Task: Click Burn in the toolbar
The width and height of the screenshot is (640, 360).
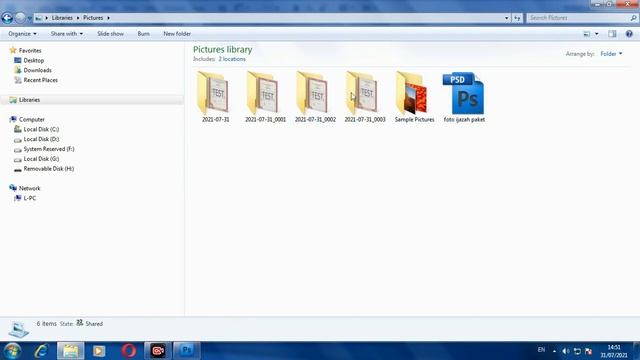Action: coord(143,34)
